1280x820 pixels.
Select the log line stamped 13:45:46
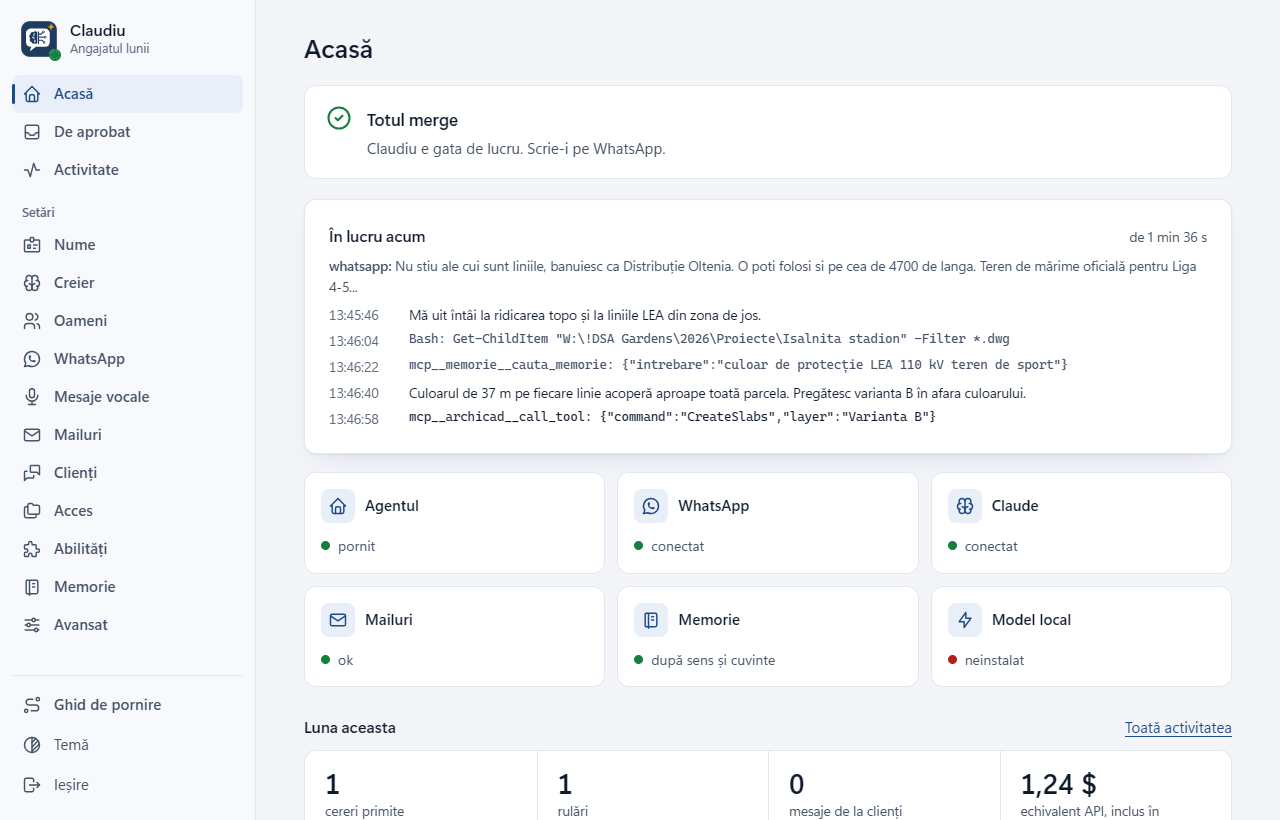click(768, 315)
